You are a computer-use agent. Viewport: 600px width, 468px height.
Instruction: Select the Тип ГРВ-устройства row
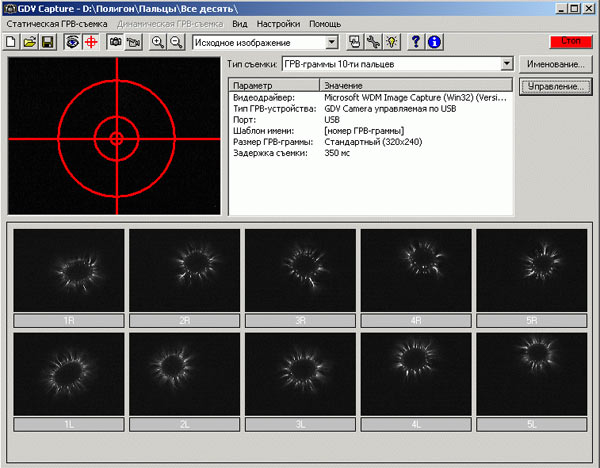click(x=370, y=109)
